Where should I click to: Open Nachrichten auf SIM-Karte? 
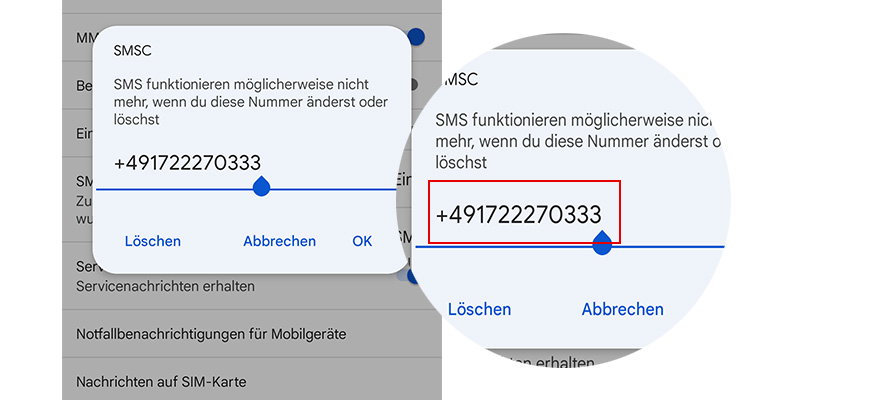point(161,381)
